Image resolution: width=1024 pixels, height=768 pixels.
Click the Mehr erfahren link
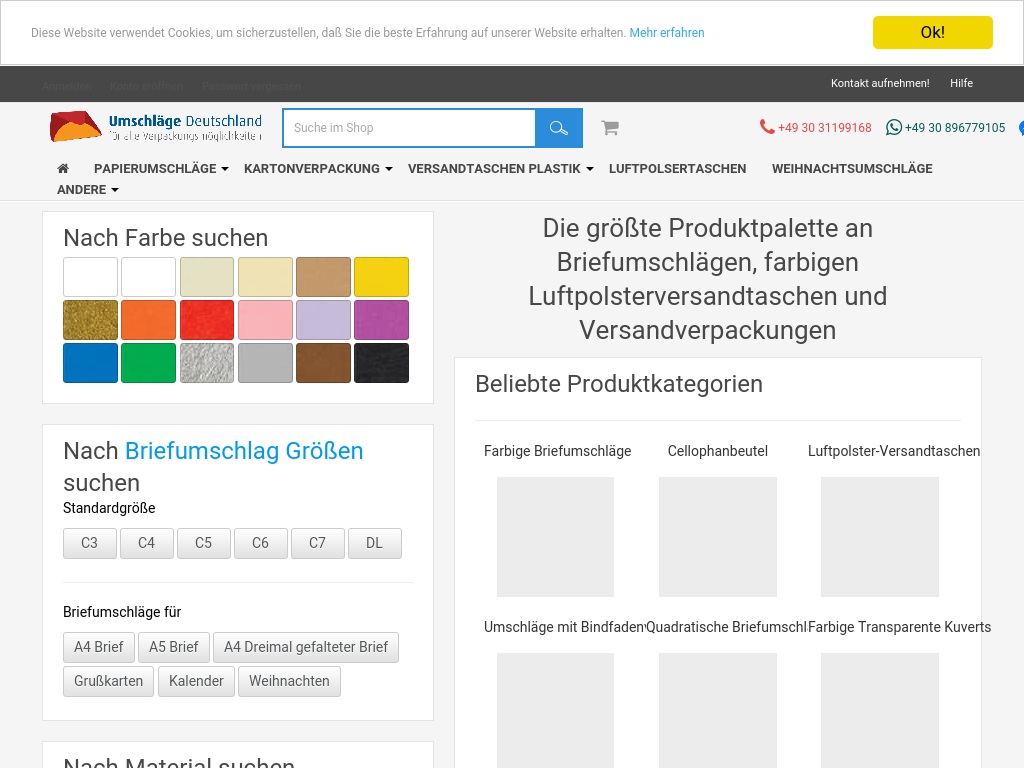point(667,33)
